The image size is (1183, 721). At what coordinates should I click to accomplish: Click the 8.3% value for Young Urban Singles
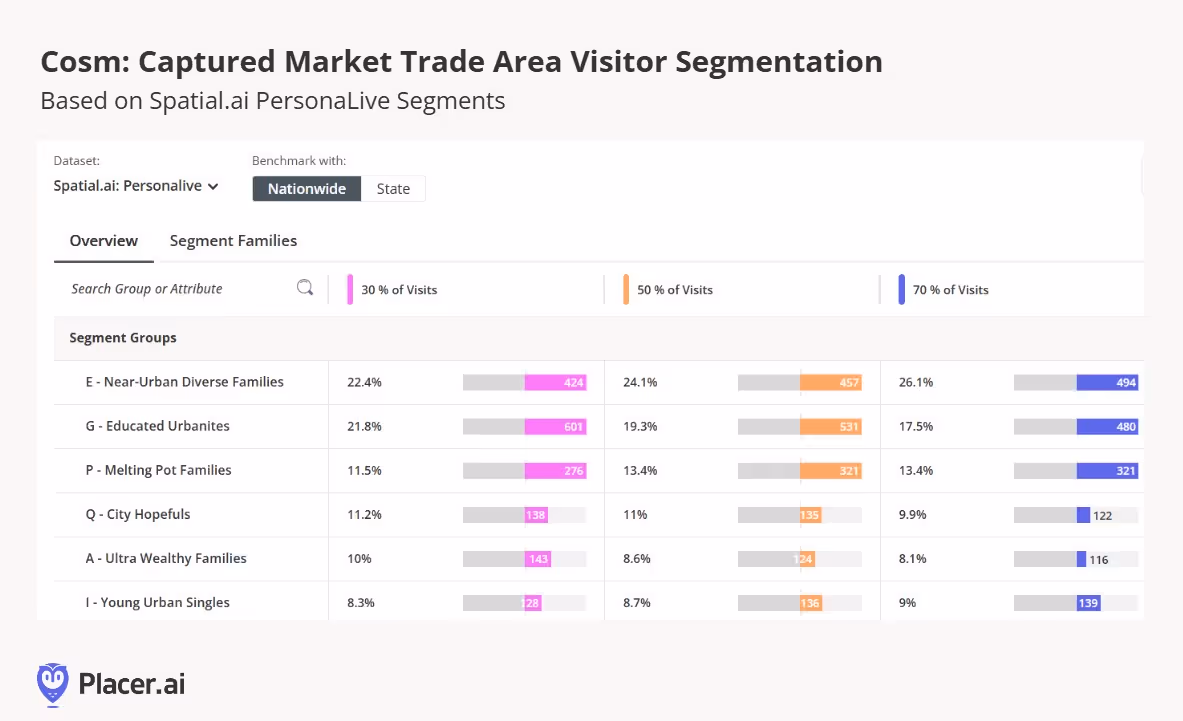coord(361,603)
